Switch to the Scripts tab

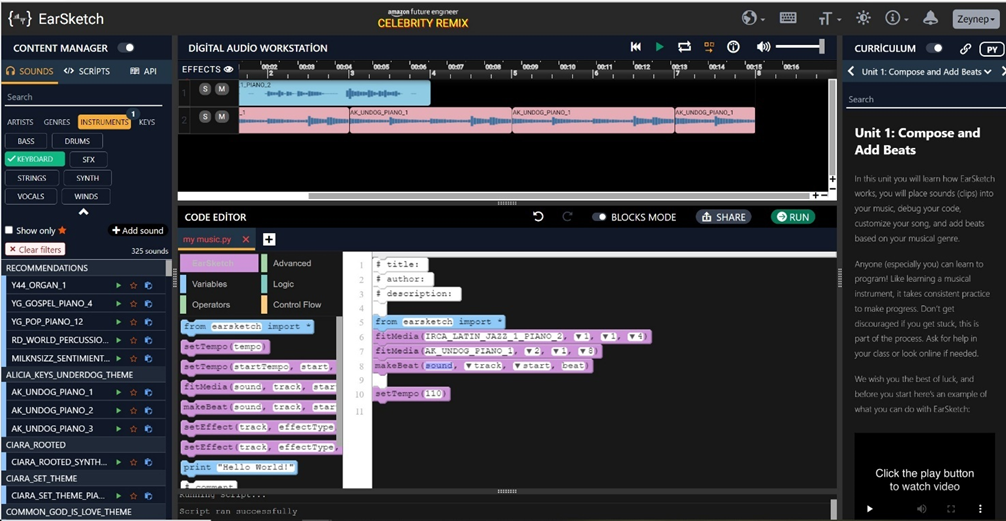point(87,71)
